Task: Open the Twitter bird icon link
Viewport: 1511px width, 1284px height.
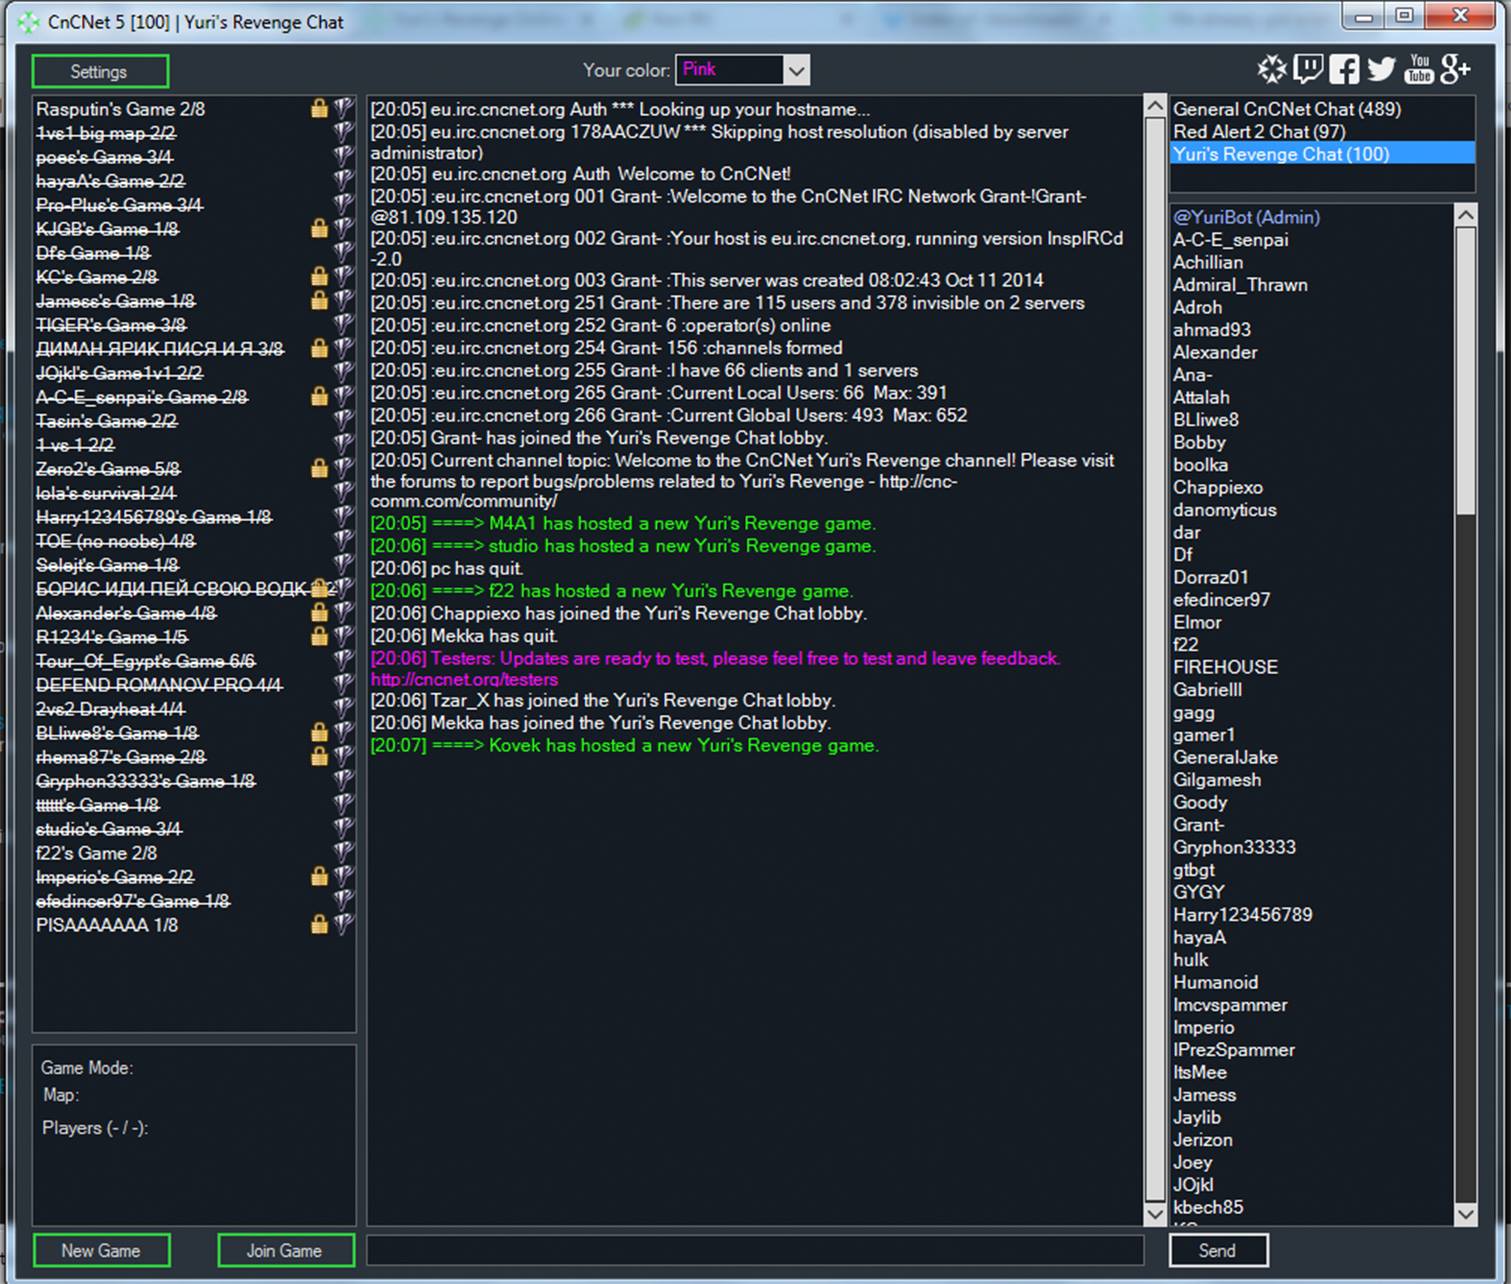Action: coord(1381,69)
